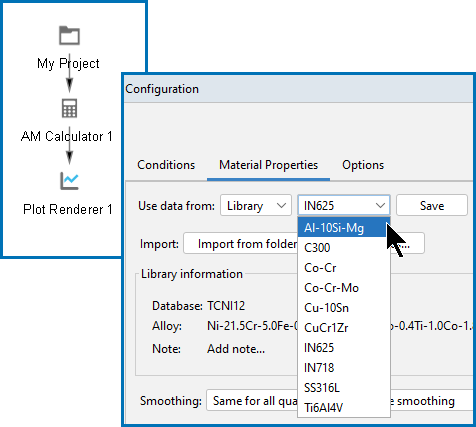Choose Al-10Si-Mg from the list

344,227
